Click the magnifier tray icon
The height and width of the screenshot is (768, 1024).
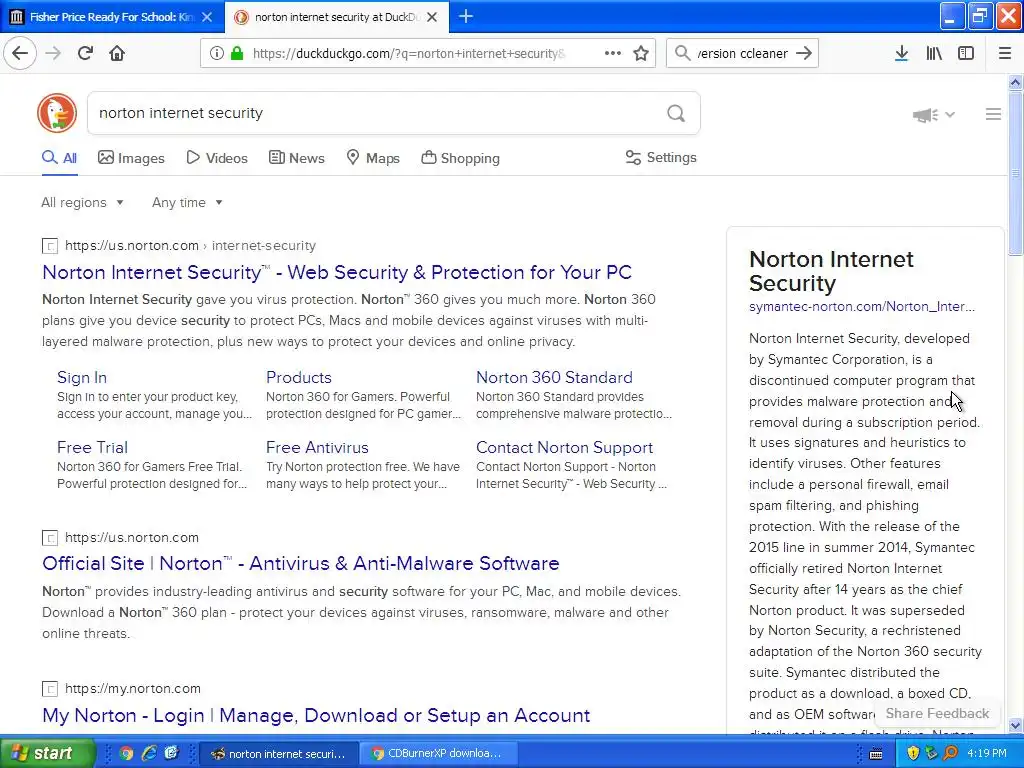950,753
